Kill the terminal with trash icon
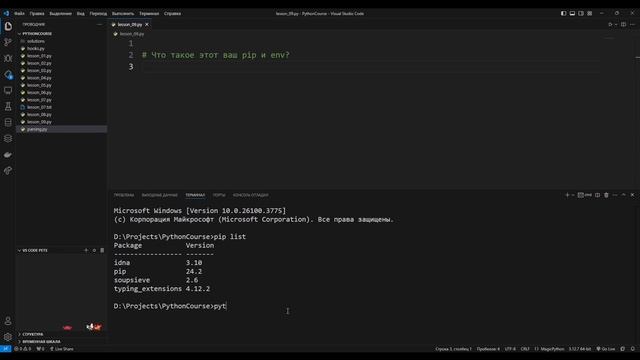This screenshot has height=360, width=640. [606, 195]
